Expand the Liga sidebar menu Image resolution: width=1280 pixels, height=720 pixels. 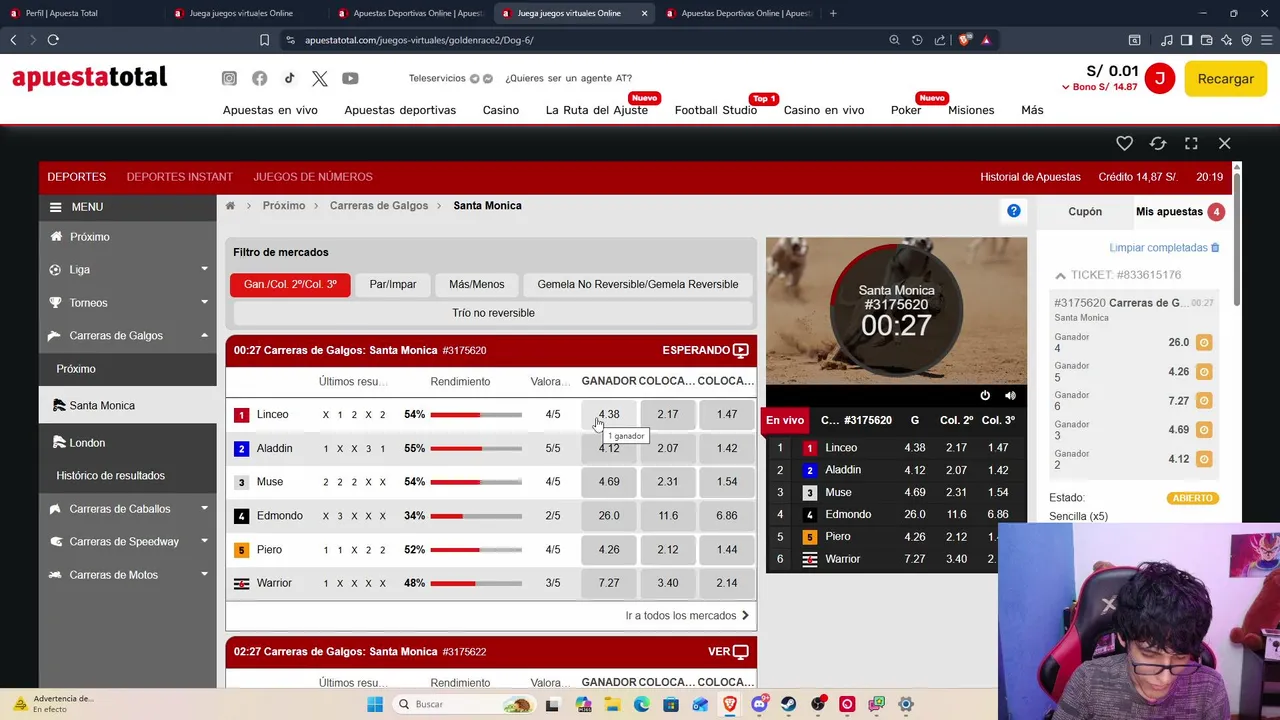(x=127, y=270)
